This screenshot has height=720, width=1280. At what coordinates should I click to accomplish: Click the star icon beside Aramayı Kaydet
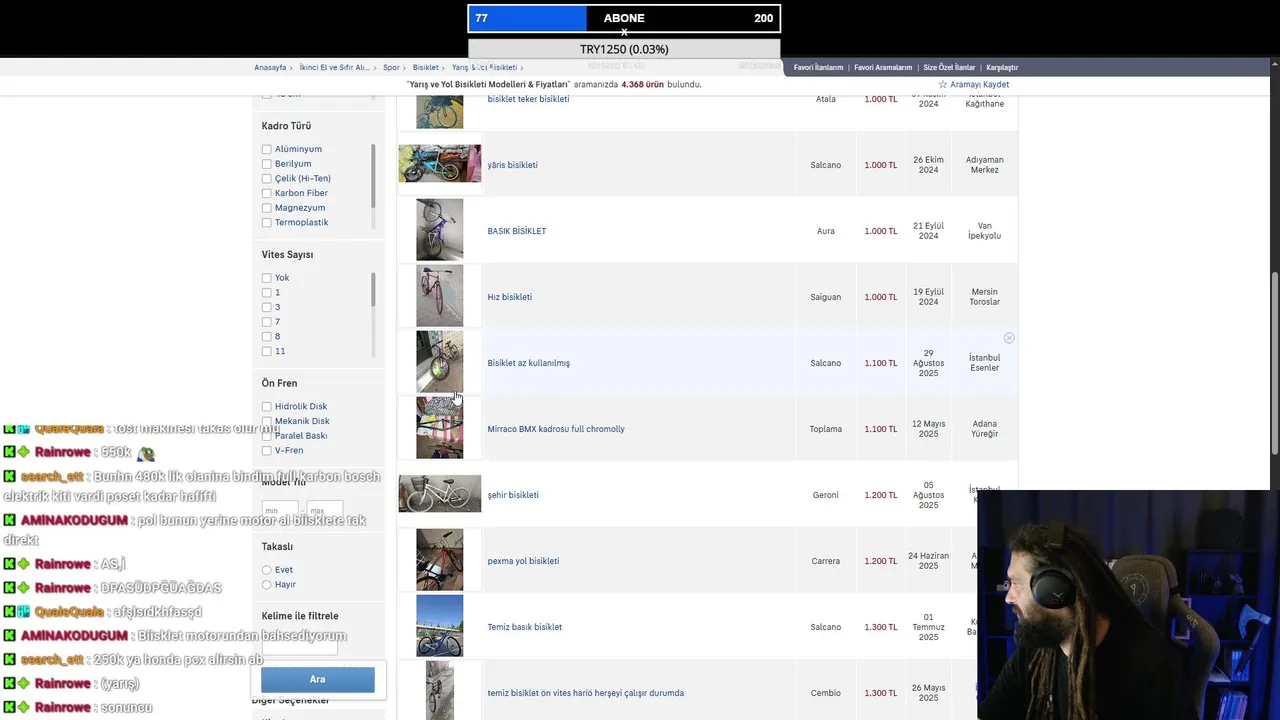942,84
